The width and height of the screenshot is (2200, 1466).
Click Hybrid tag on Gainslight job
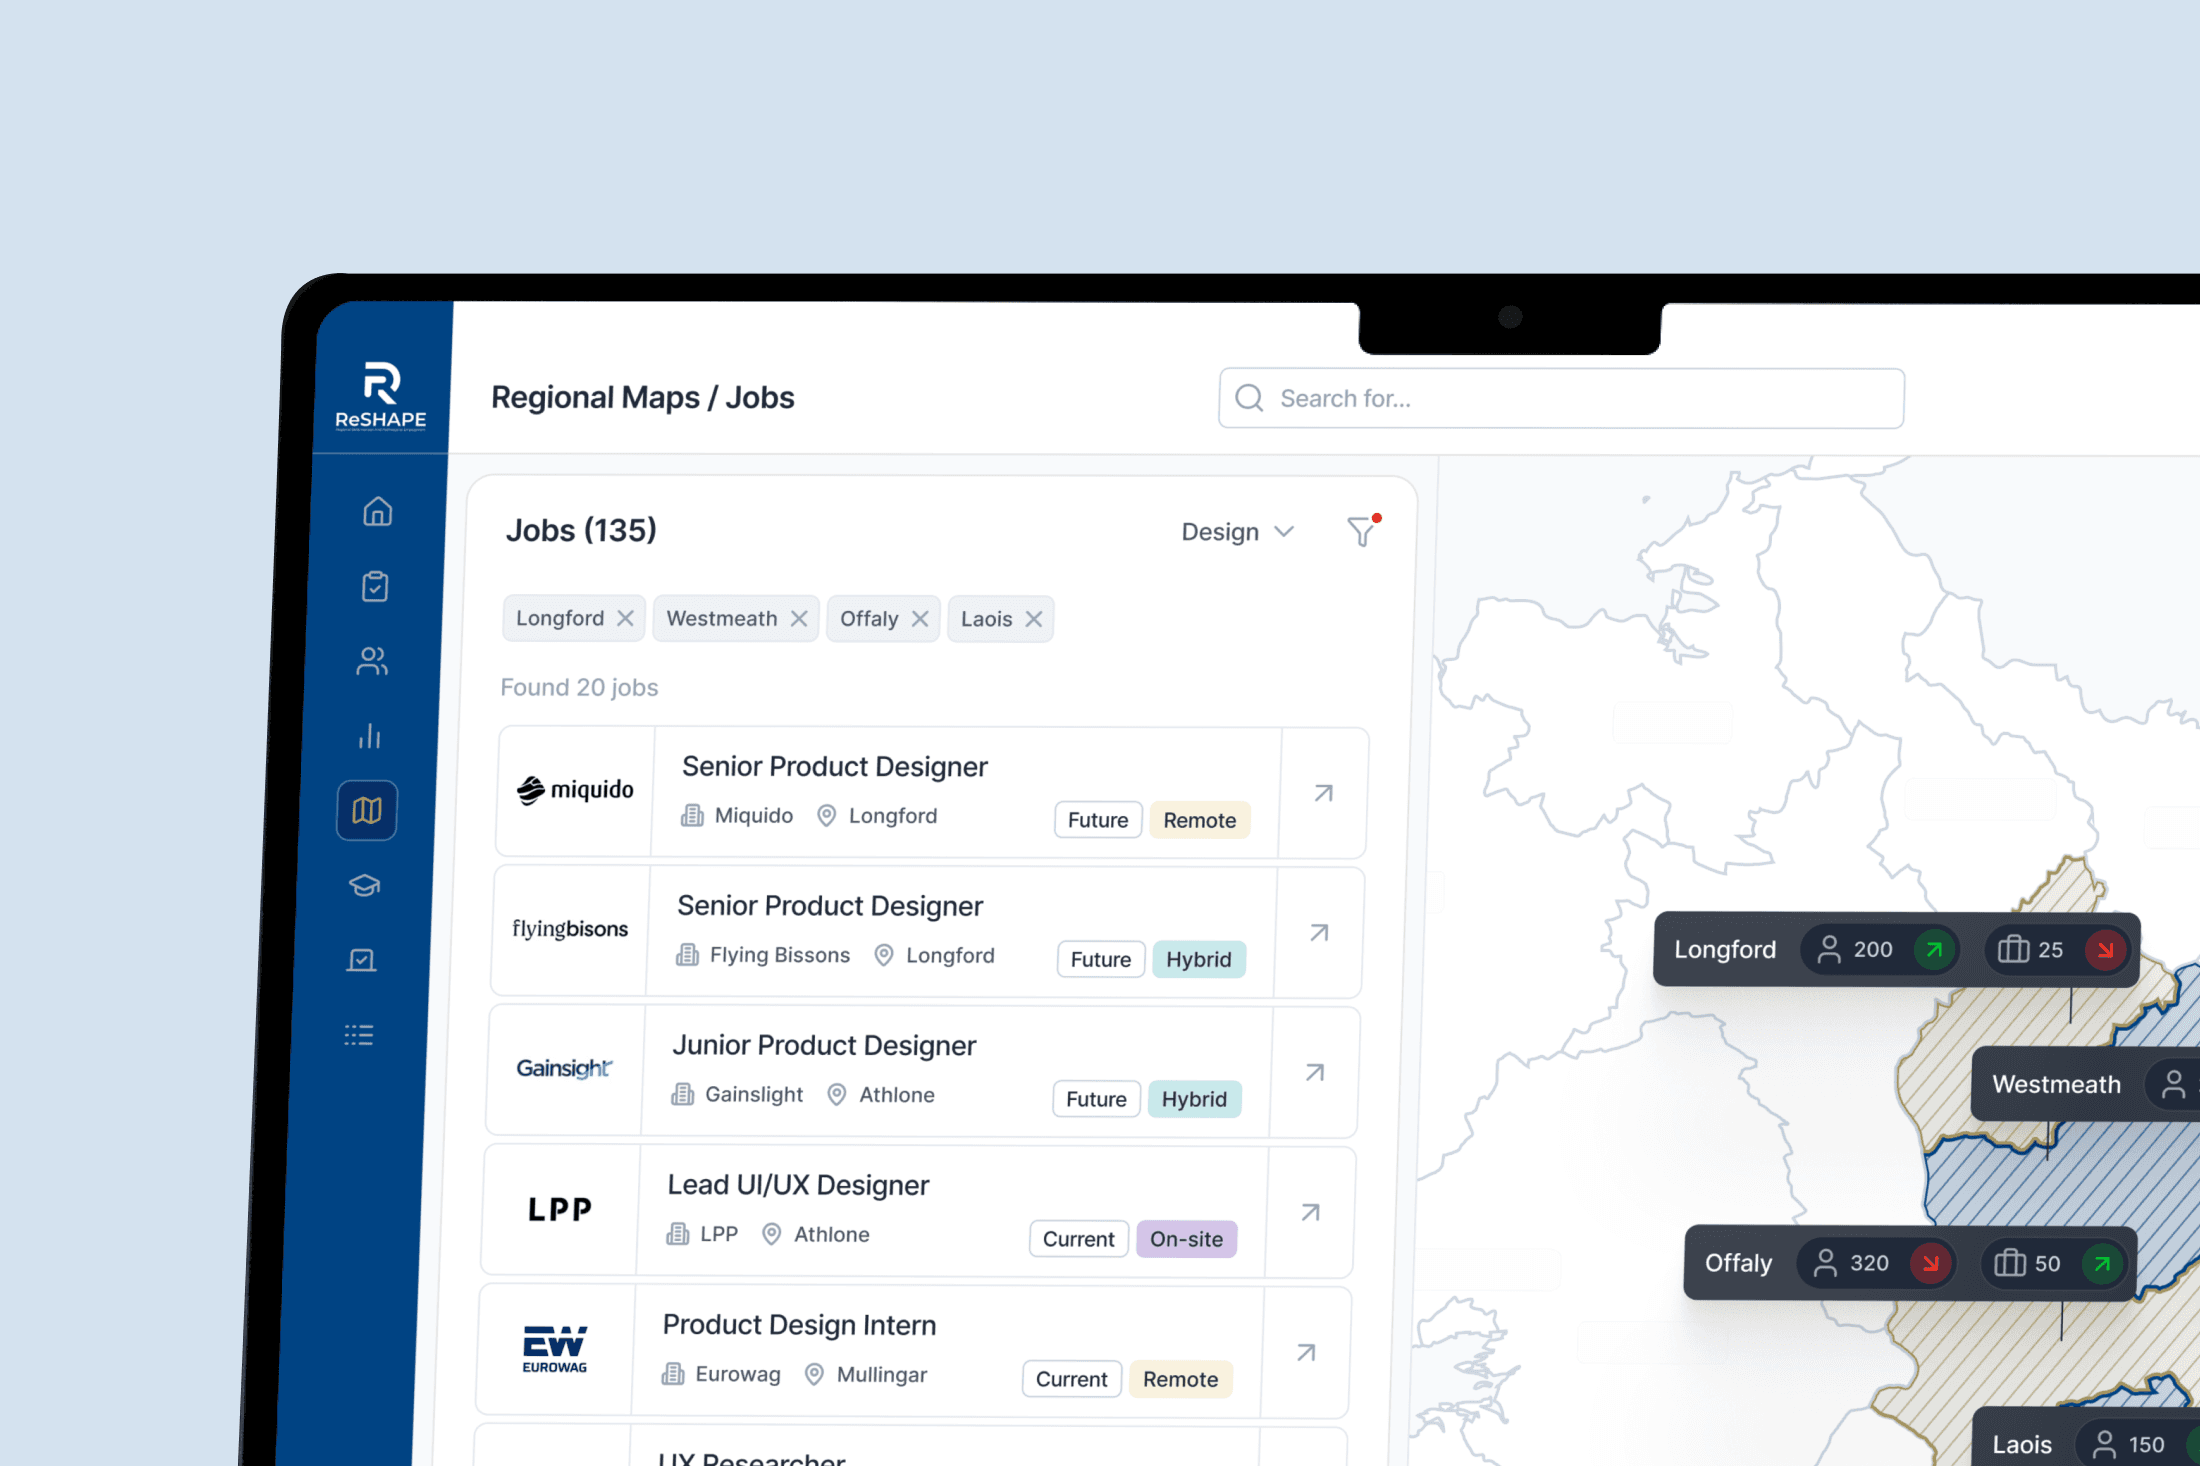click(1194, 1099)
